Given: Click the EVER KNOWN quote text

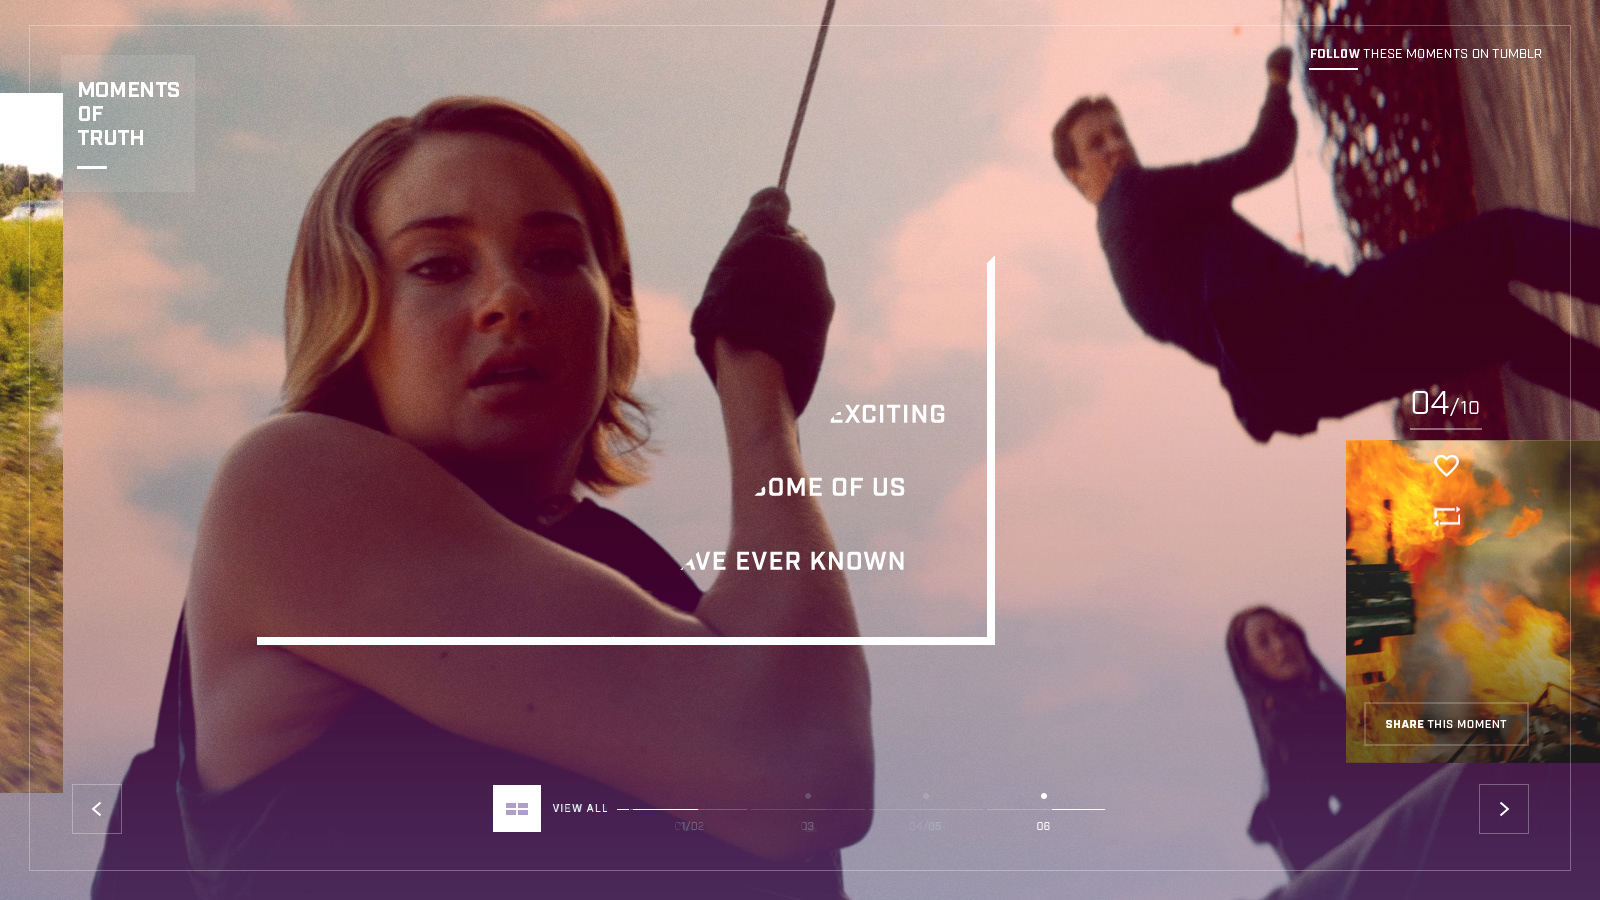Looking at the screenshot, I should coord(820,561).
